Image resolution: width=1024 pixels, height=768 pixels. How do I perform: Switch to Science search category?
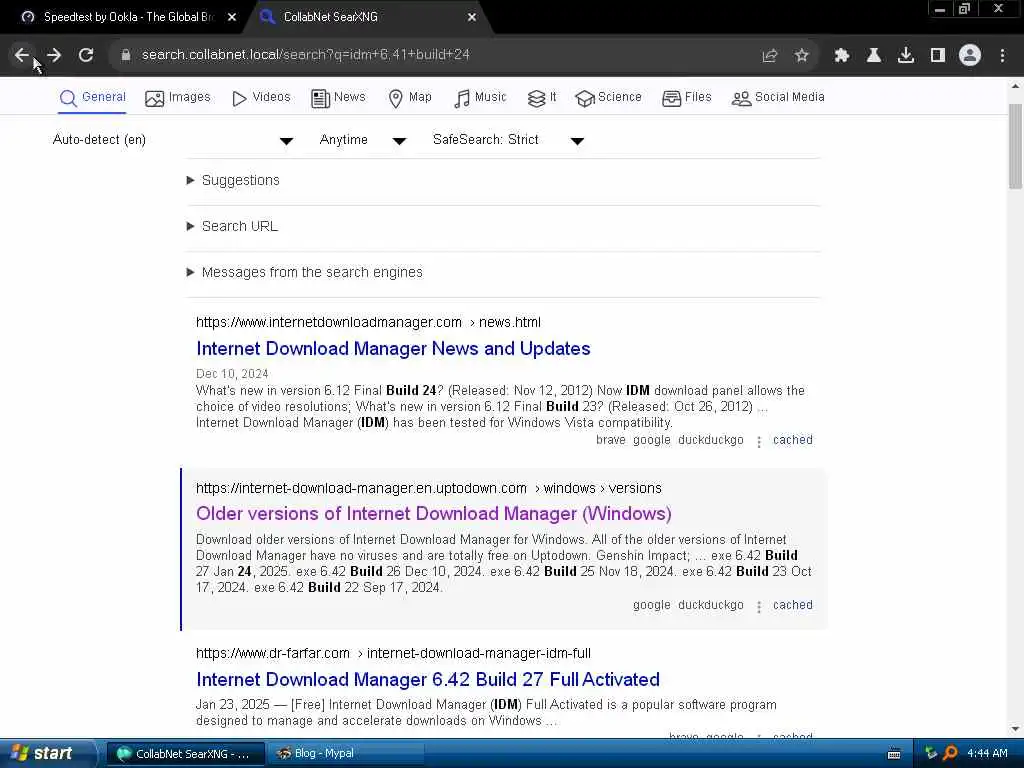click(609, 97)
